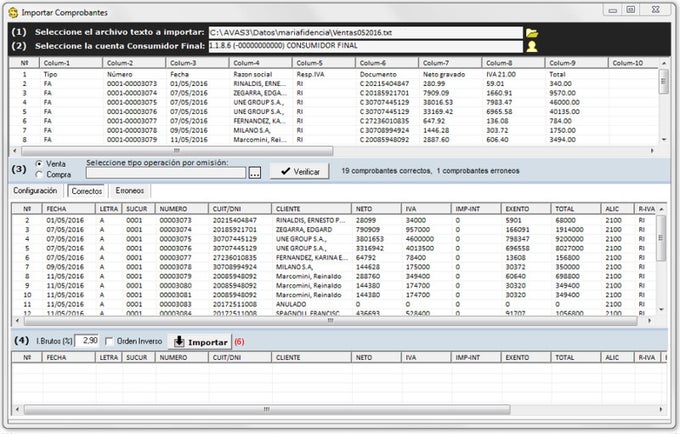Click the CUIT/DNI header in Correctos grid
Viewport: 680px width, 434px height.
click(240, 209)
